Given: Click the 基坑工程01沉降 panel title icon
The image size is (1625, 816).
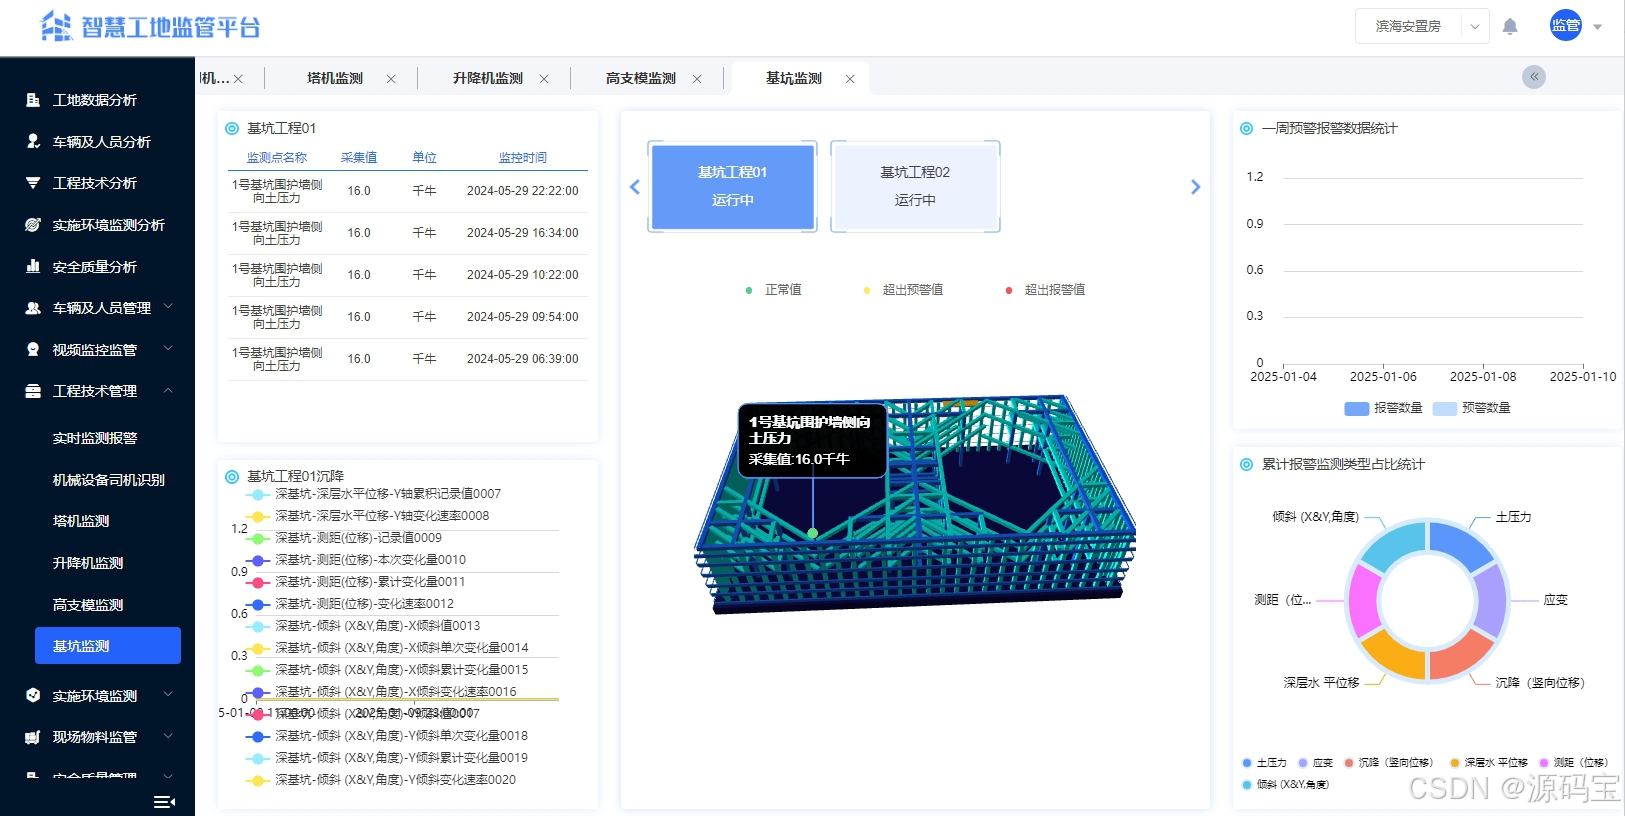Looking at the screenshot, I should click(x=232, y=477).
